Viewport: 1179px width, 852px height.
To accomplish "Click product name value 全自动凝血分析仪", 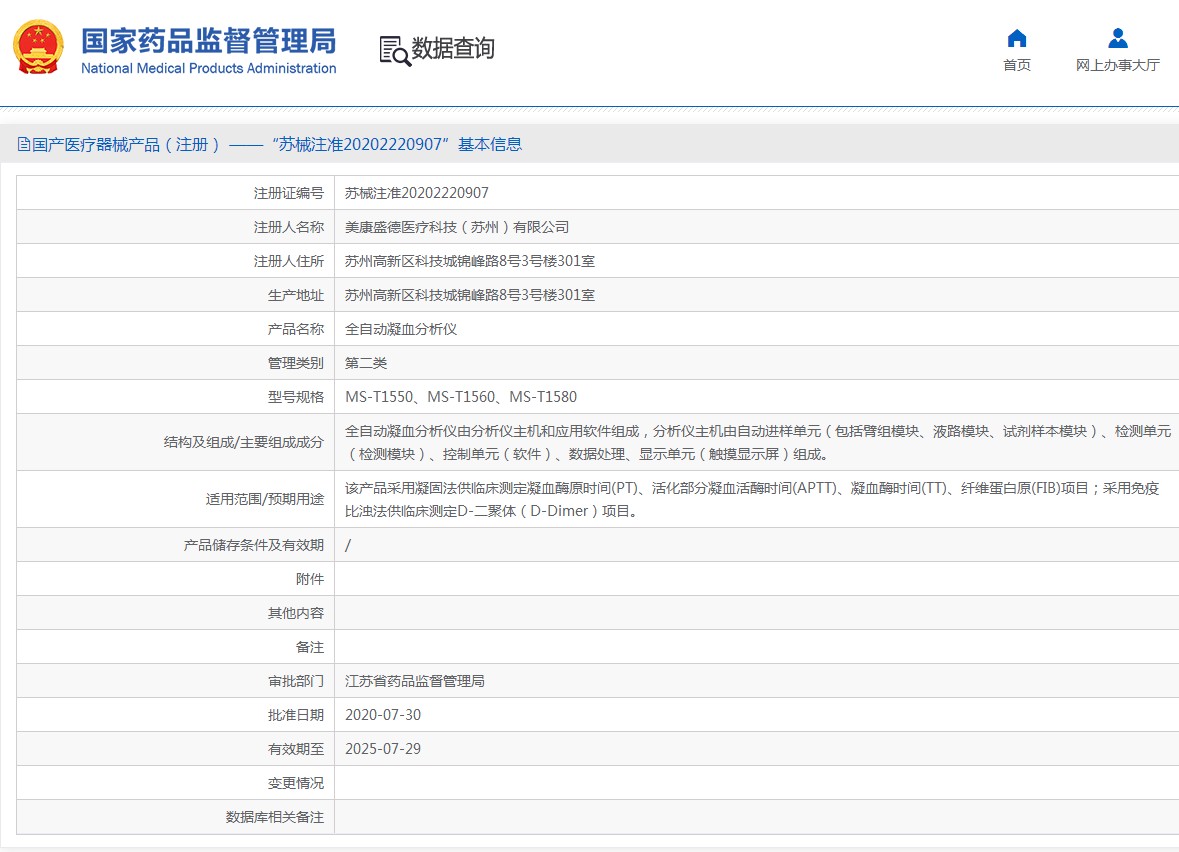I will (x=400, y=329).
